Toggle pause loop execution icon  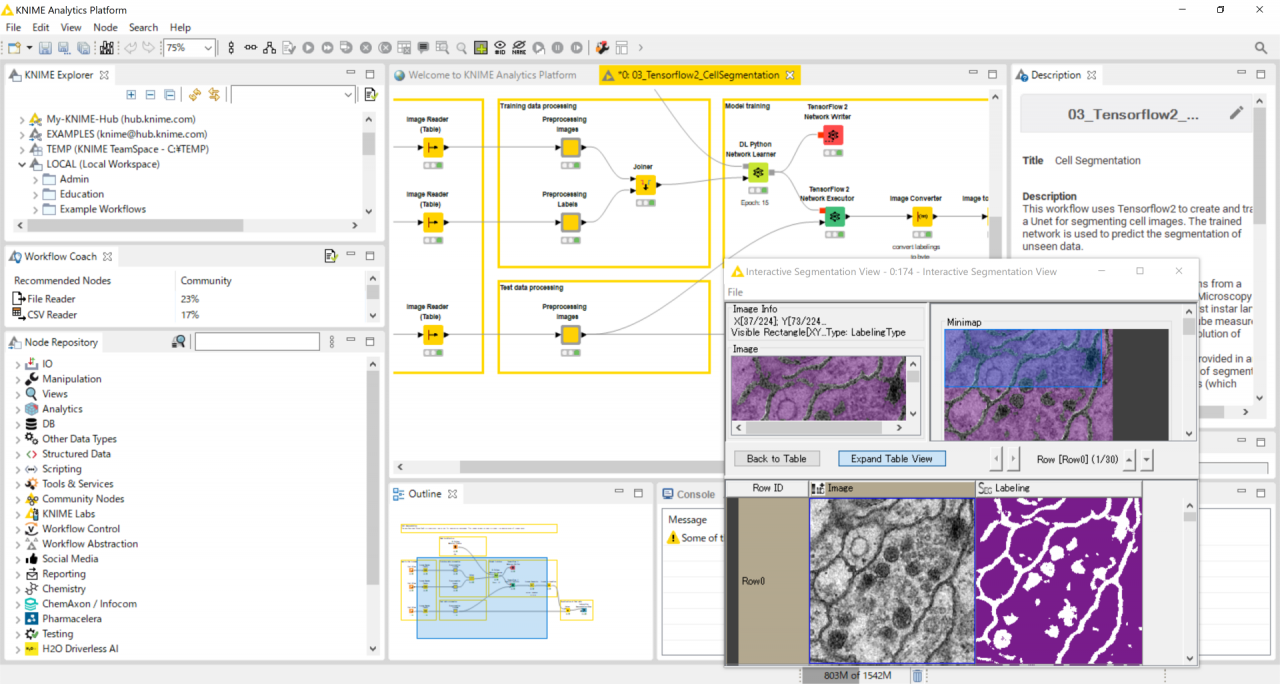[x=557, y=47]
